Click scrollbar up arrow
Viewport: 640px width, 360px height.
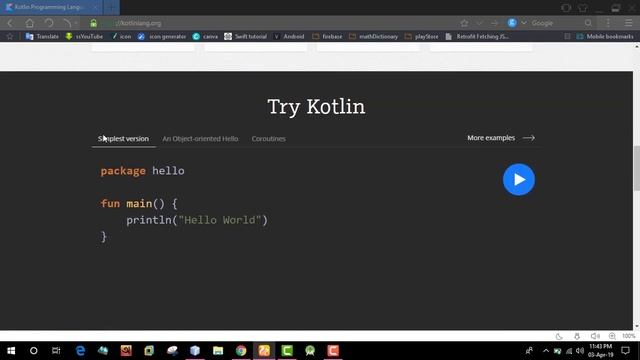click(x=636, y=46)
